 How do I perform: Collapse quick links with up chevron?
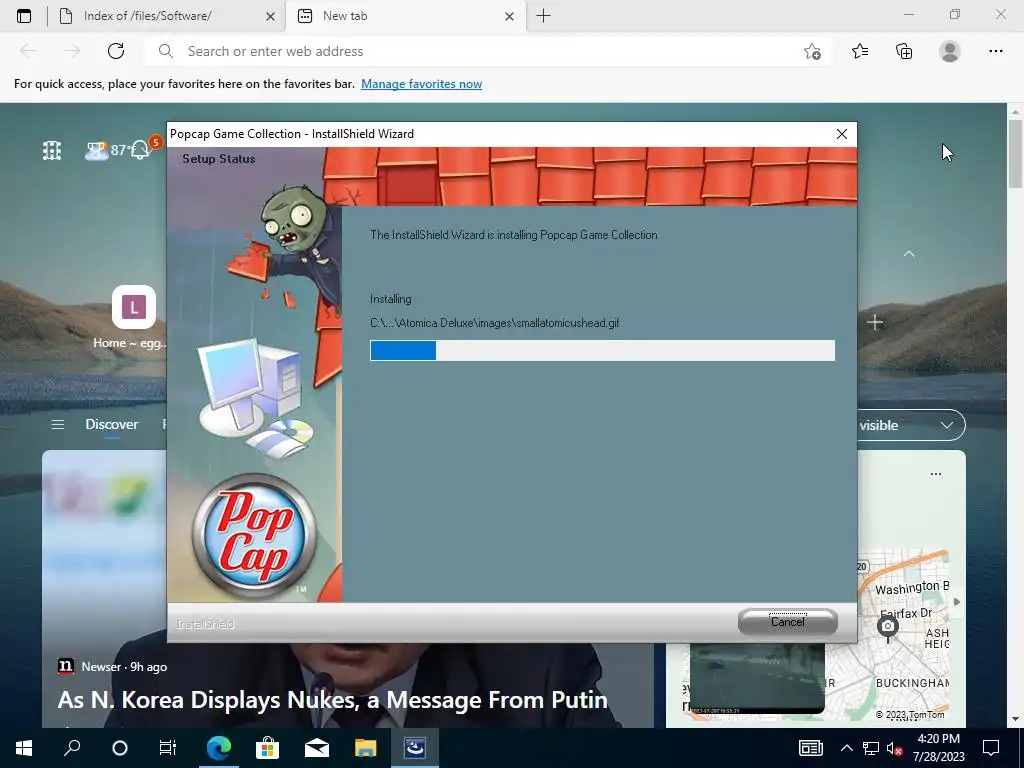[x=908, y=253]
